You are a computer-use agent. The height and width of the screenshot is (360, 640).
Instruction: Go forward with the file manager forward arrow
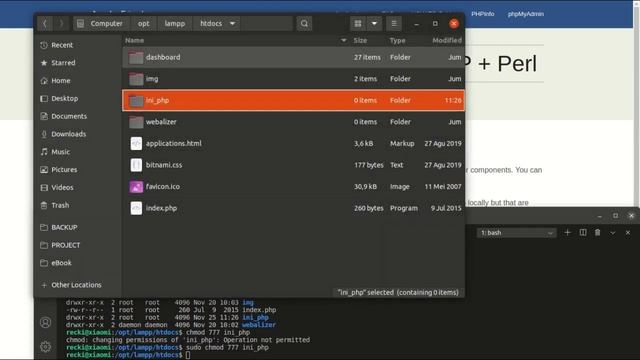click(x=61, y=23)
